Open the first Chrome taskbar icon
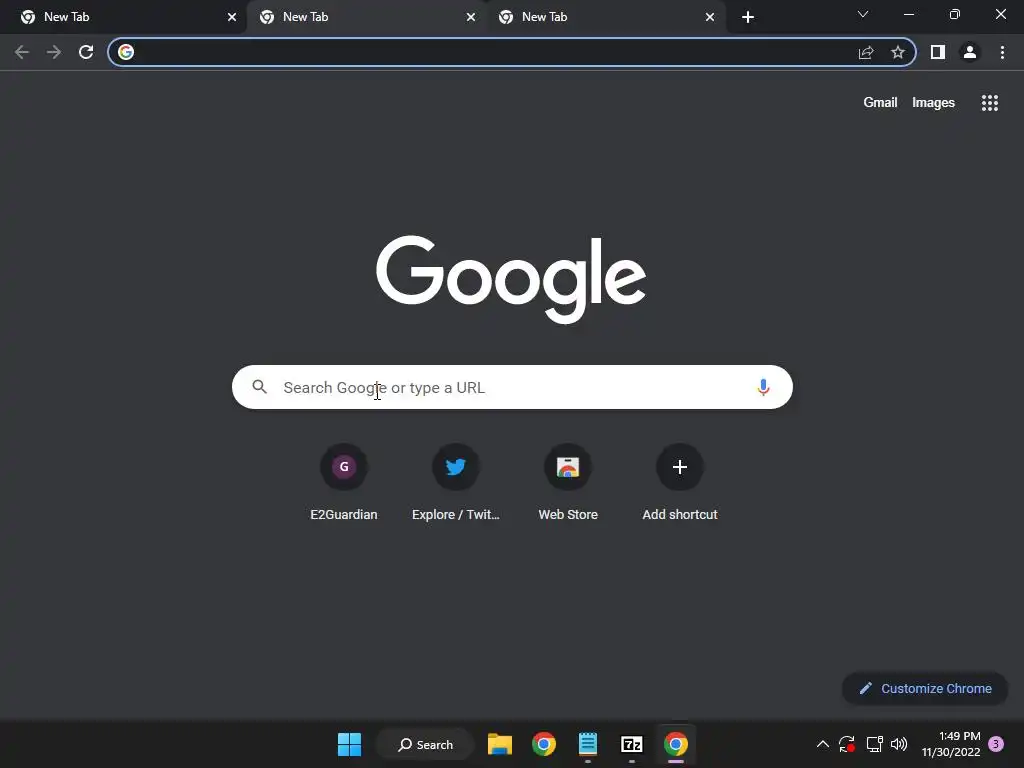Screen dimensions: 1024x768 [544, 744]
